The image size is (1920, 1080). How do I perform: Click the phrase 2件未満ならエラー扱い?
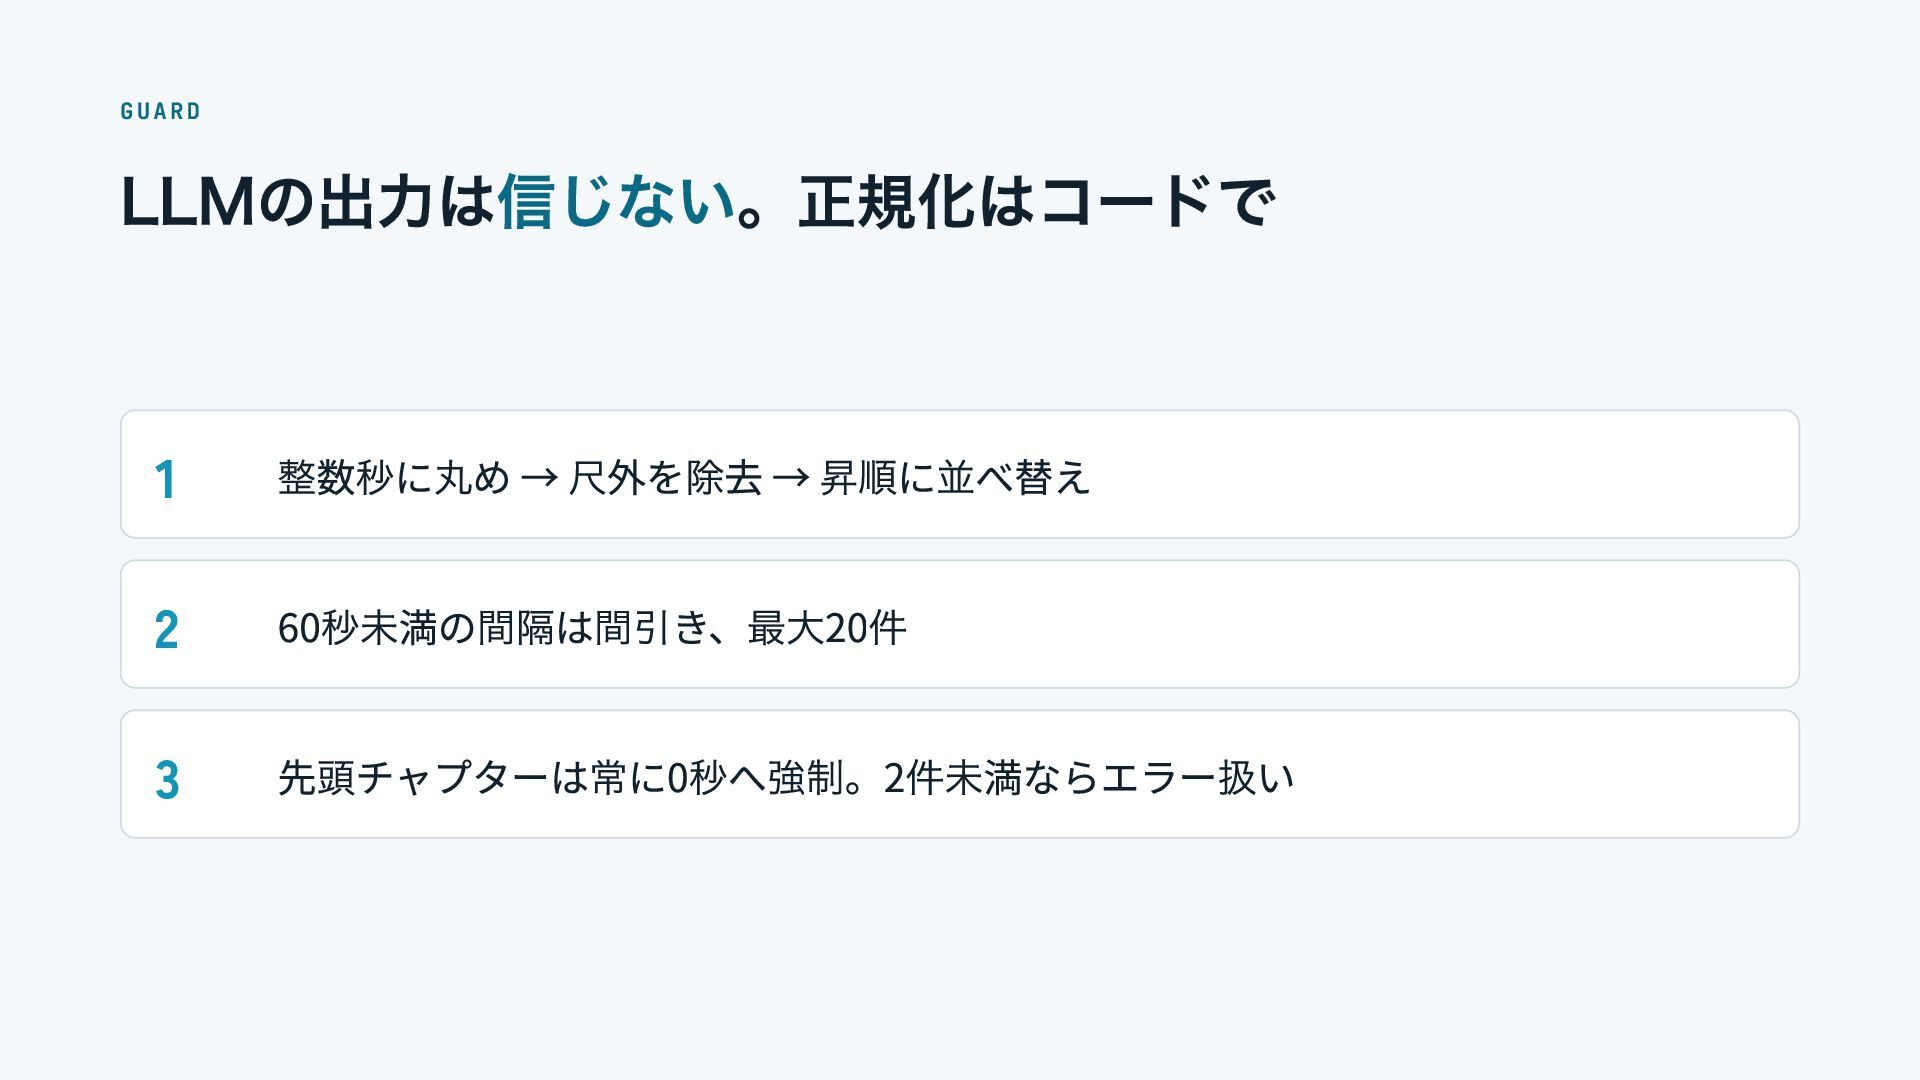coord(1089,778)
